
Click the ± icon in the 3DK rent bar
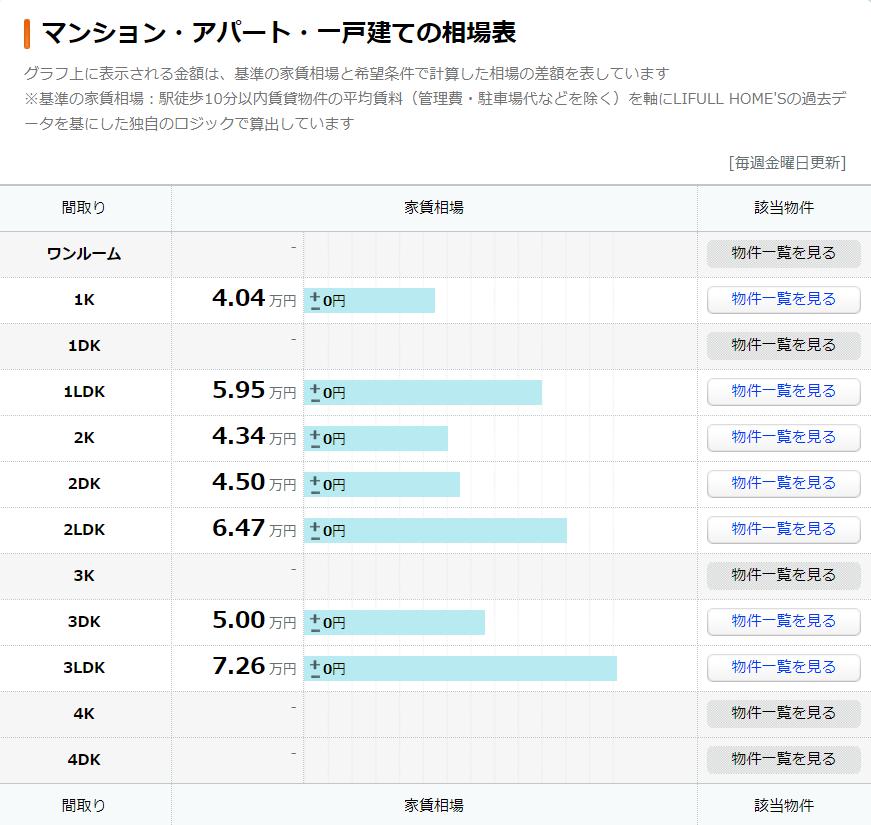coord(315,622)
